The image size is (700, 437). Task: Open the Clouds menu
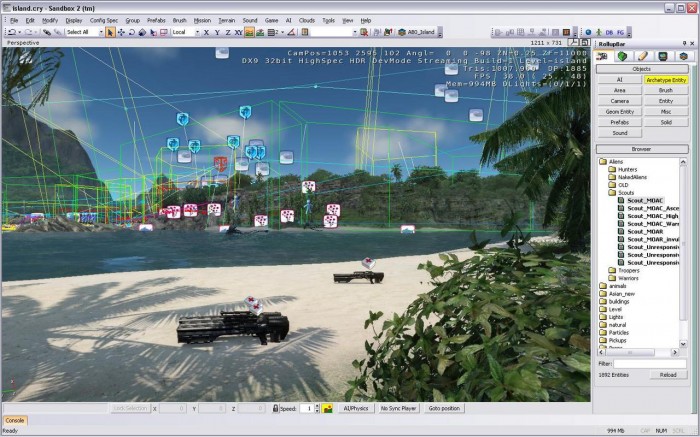(307, 21)
